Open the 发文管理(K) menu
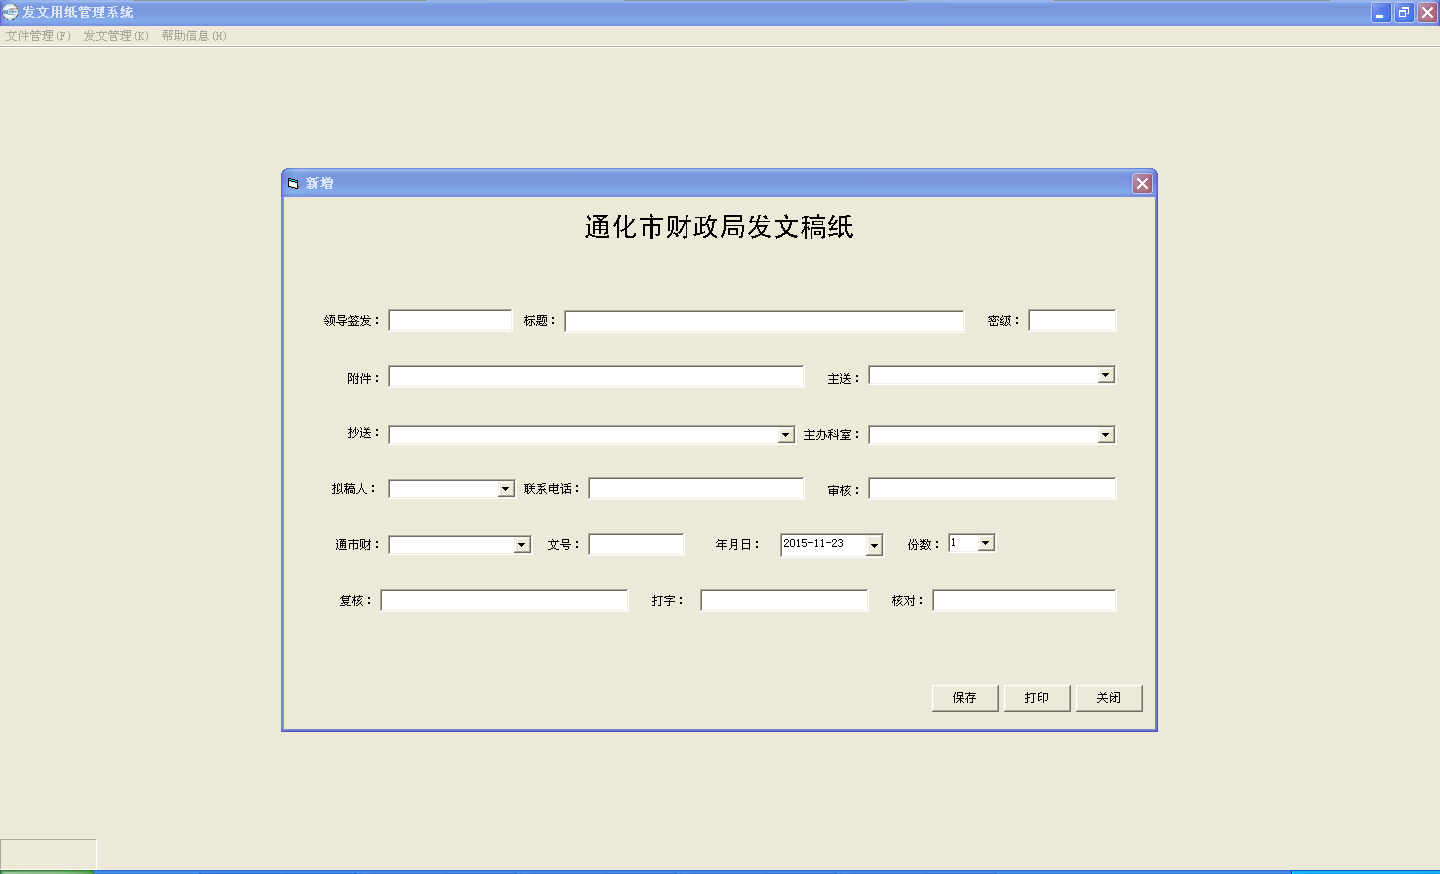 [x=116, y=36]
